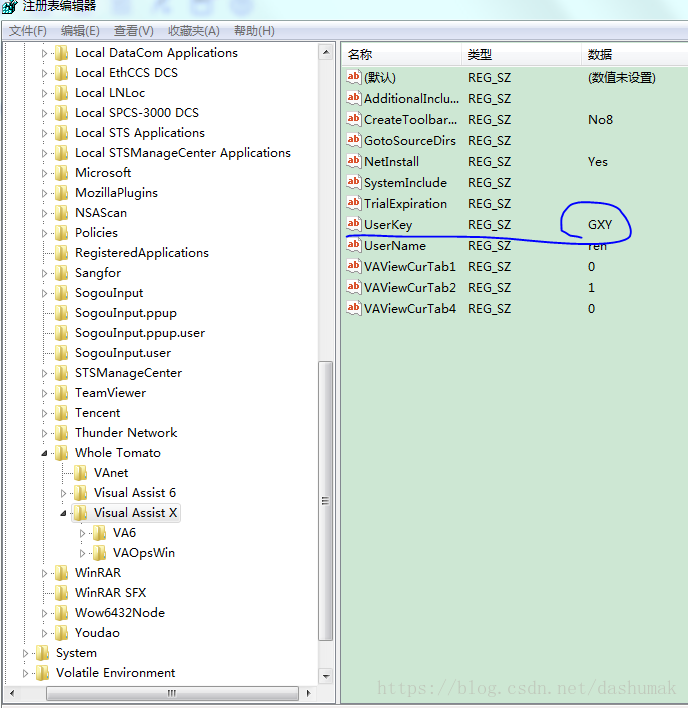The image size is (688, 708).
Task: Click the Registry Editor title bar icon
Action: point(9,6)
